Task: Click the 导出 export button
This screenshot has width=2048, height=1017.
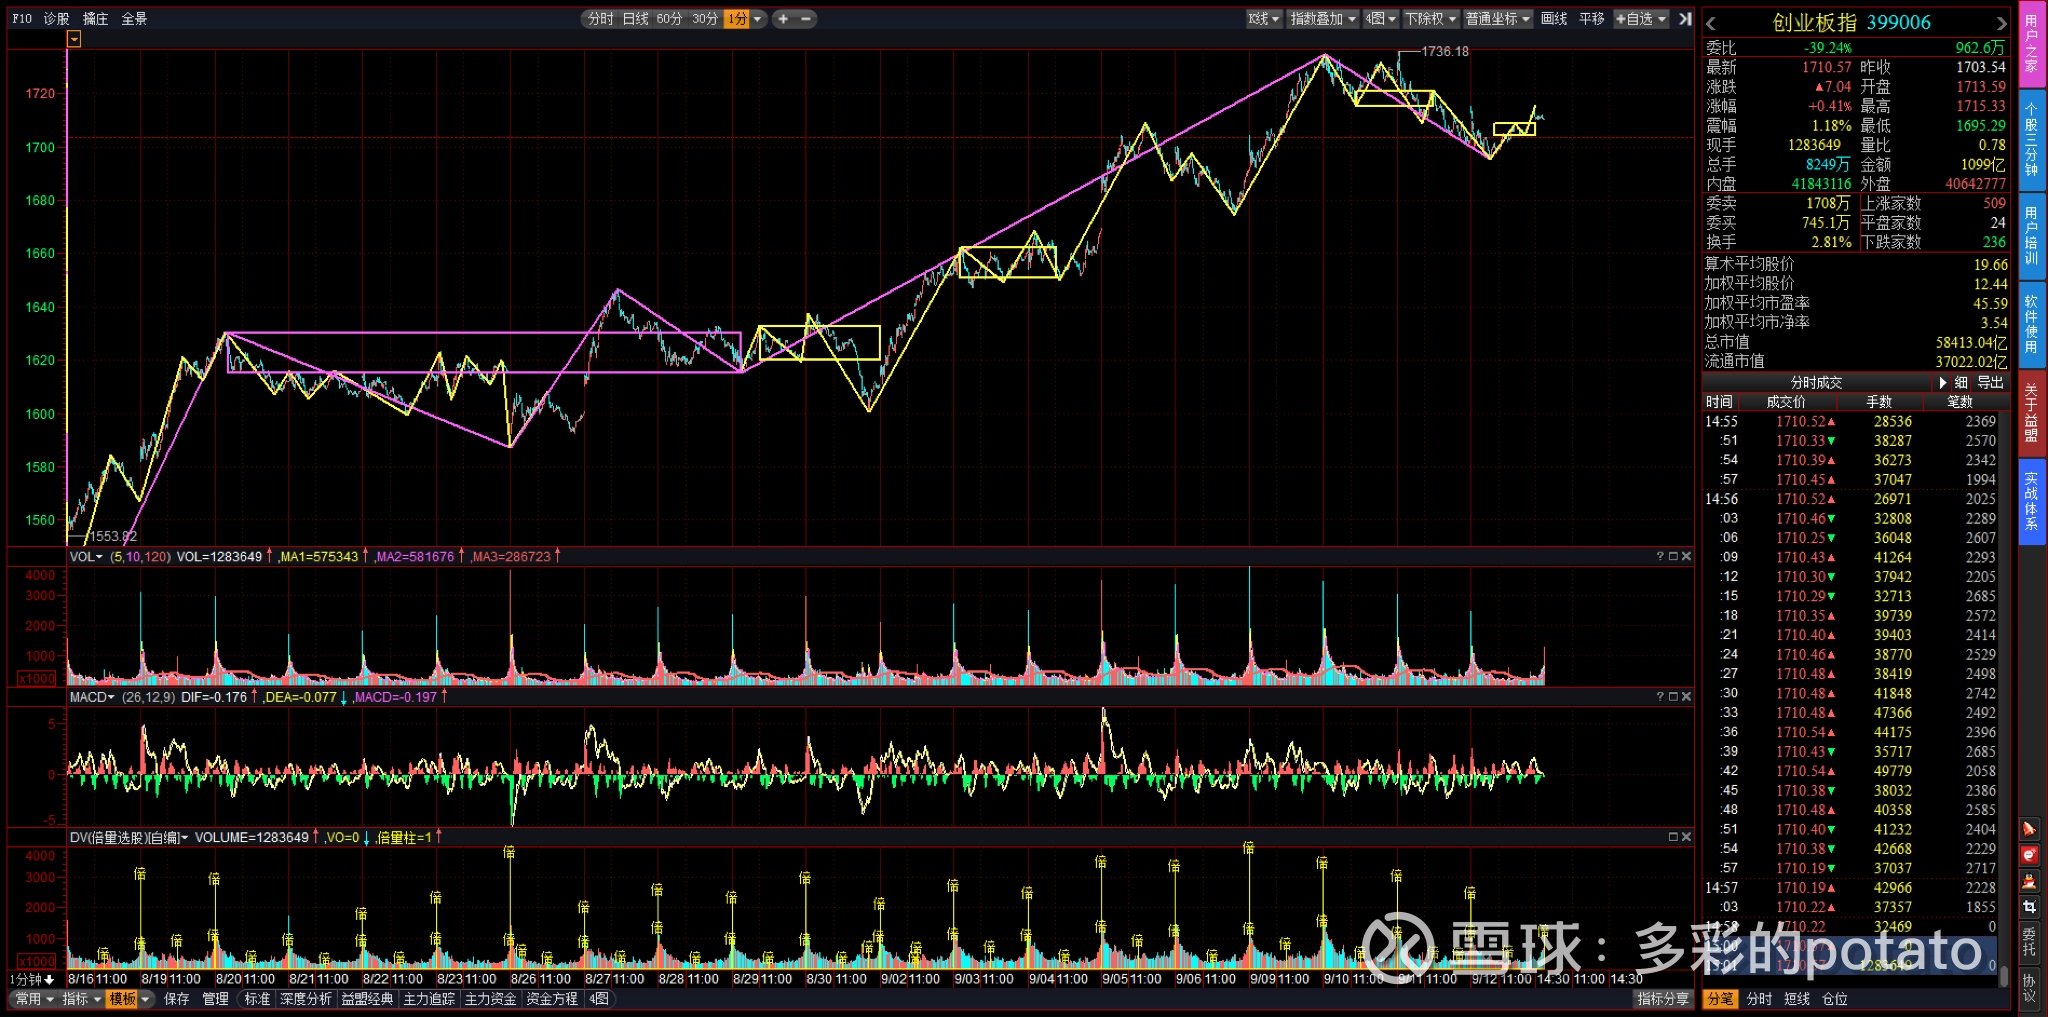Action: [1990, 382]
